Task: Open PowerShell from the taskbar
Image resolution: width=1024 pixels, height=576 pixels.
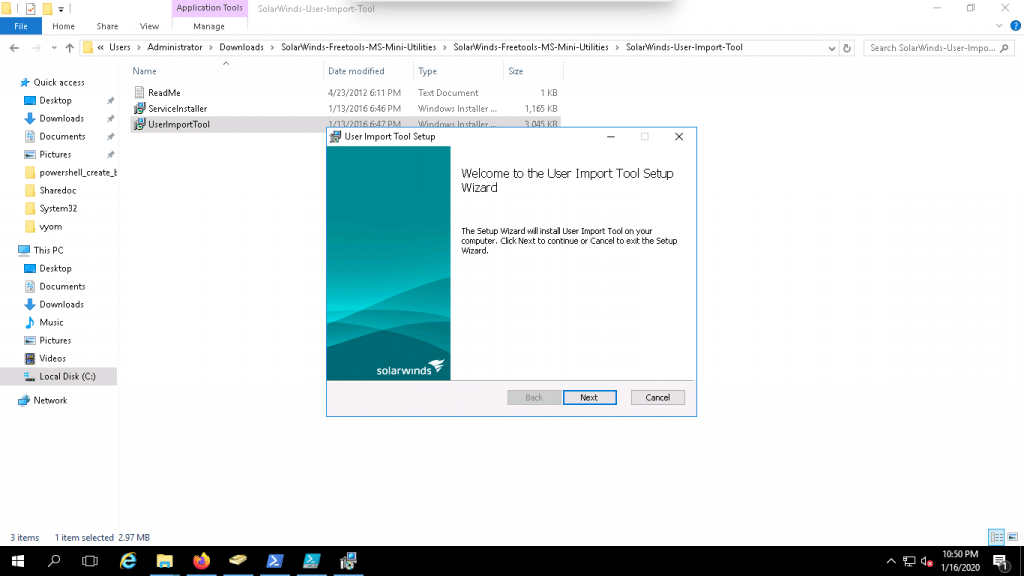Action: click(275, 561)
